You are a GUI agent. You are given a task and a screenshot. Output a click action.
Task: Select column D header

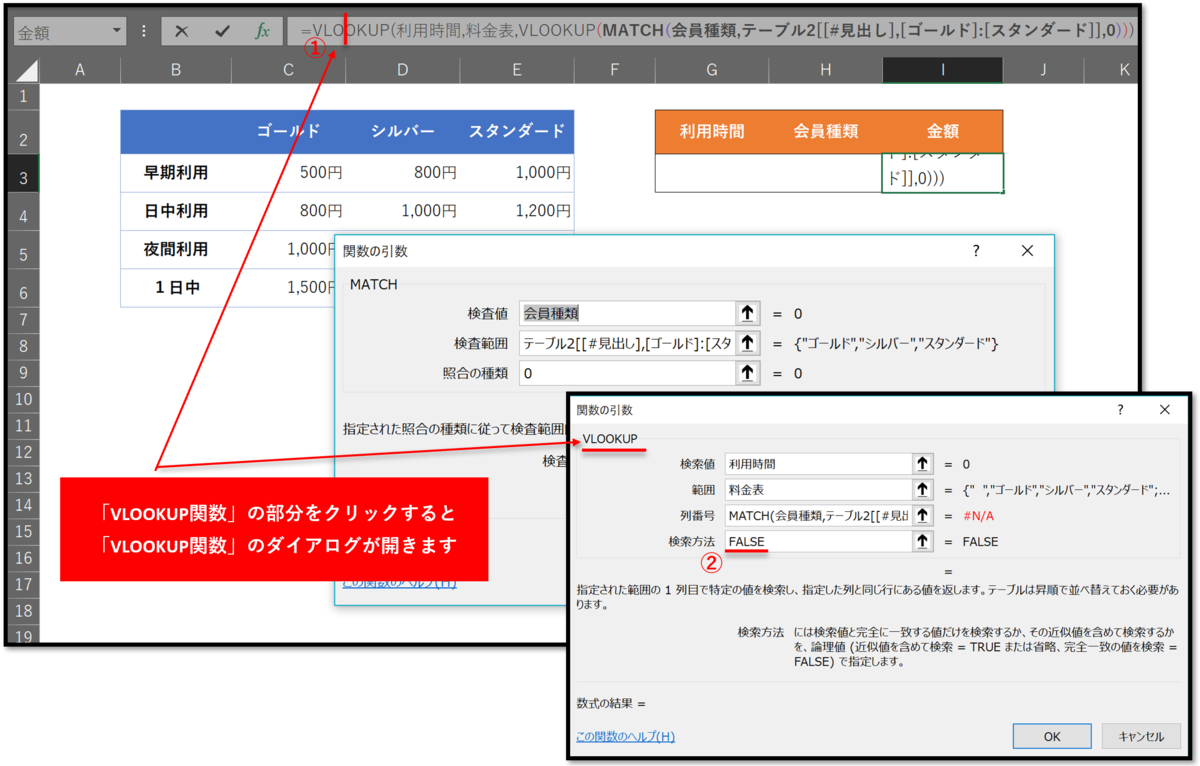click(403, 69)
